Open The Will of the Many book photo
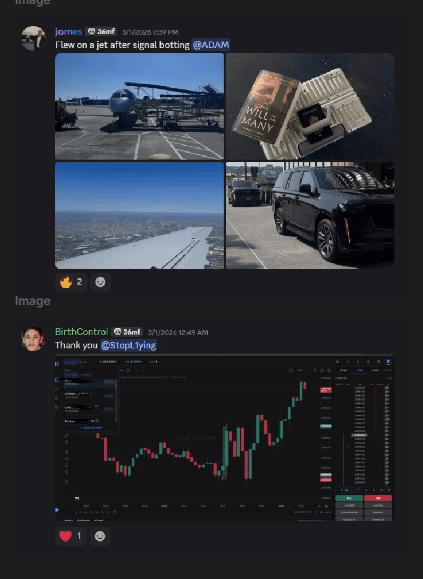Image resolution: width=423 pixels, height=579 pixels. tap(310, 106)
